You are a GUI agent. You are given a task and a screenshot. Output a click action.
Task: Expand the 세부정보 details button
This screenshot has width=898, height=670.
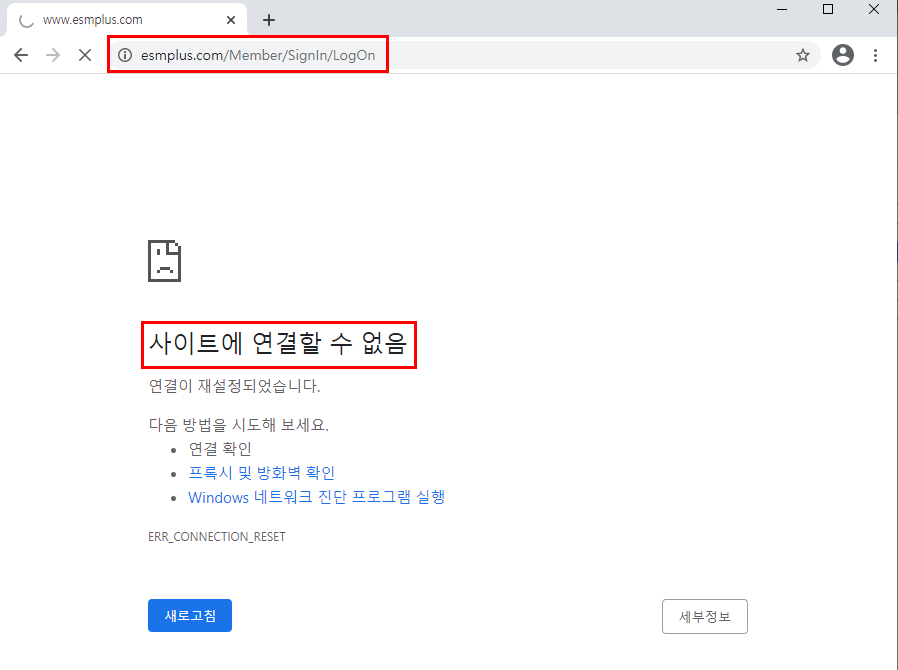tap(704, 617)
